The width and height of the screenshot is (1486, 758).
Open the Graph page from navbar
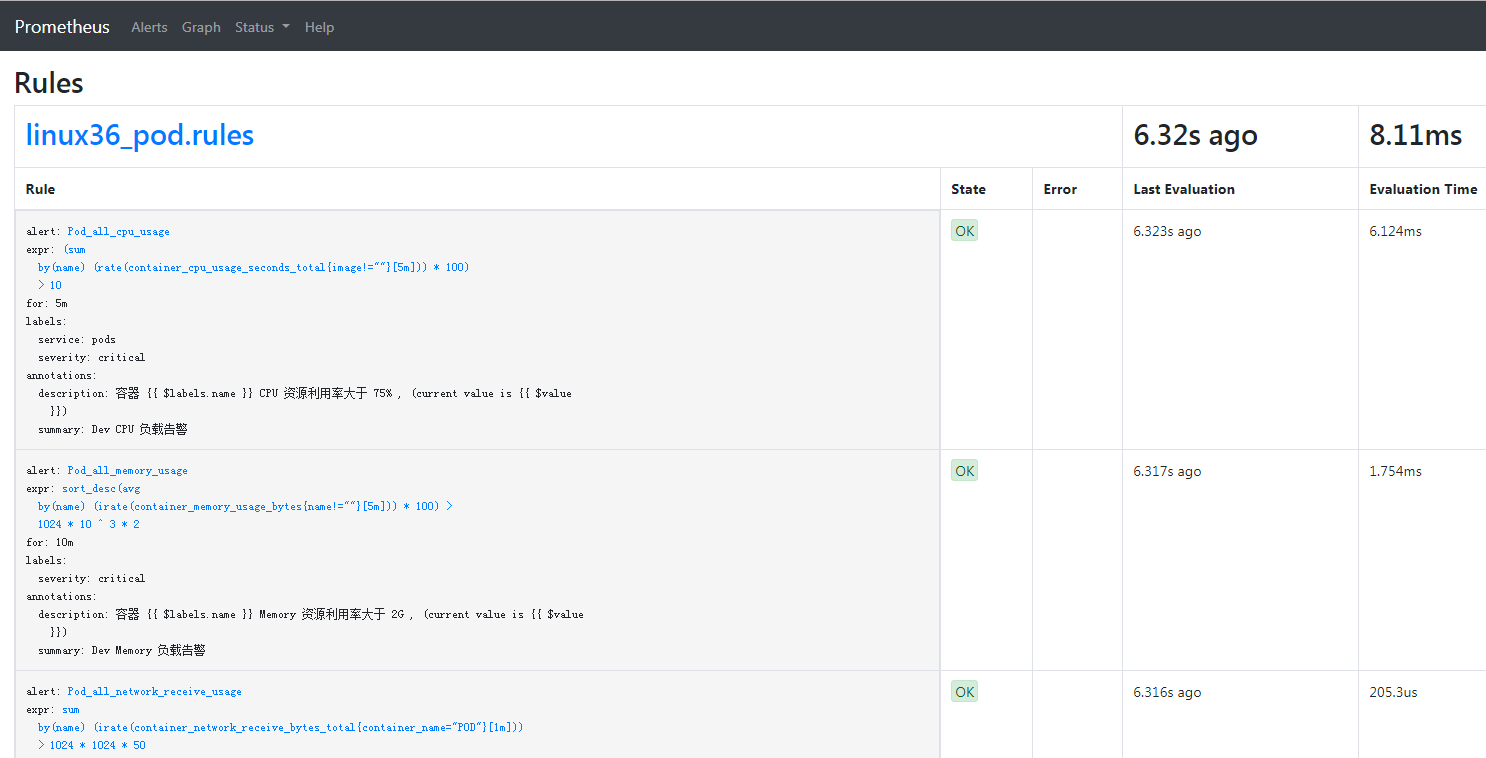tap(201, 27)
